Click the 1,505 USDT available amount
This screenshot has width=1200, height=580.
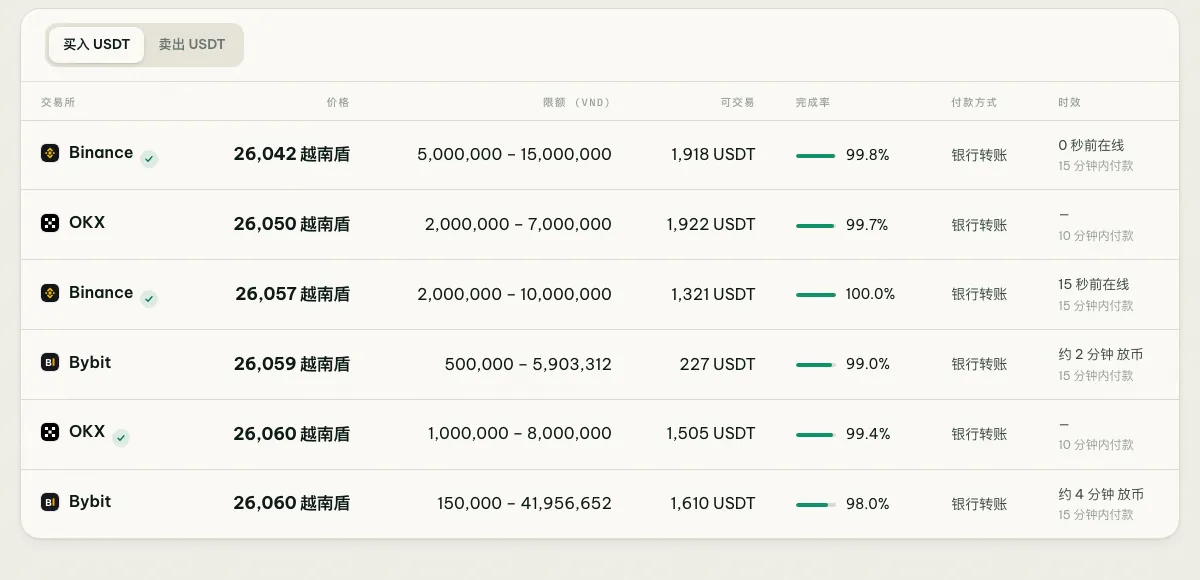[x=711, y=434]
